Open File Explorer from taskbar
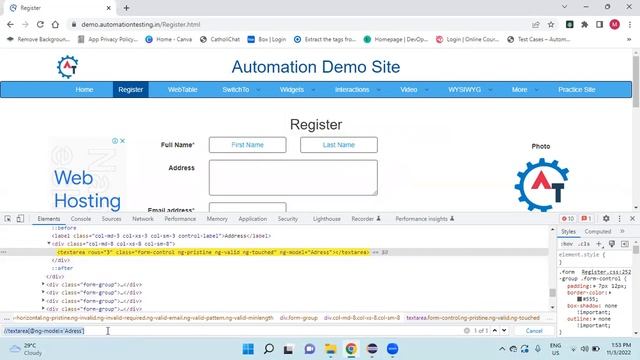The height and width of the screenshot is (360, 640). coord(330,349)
